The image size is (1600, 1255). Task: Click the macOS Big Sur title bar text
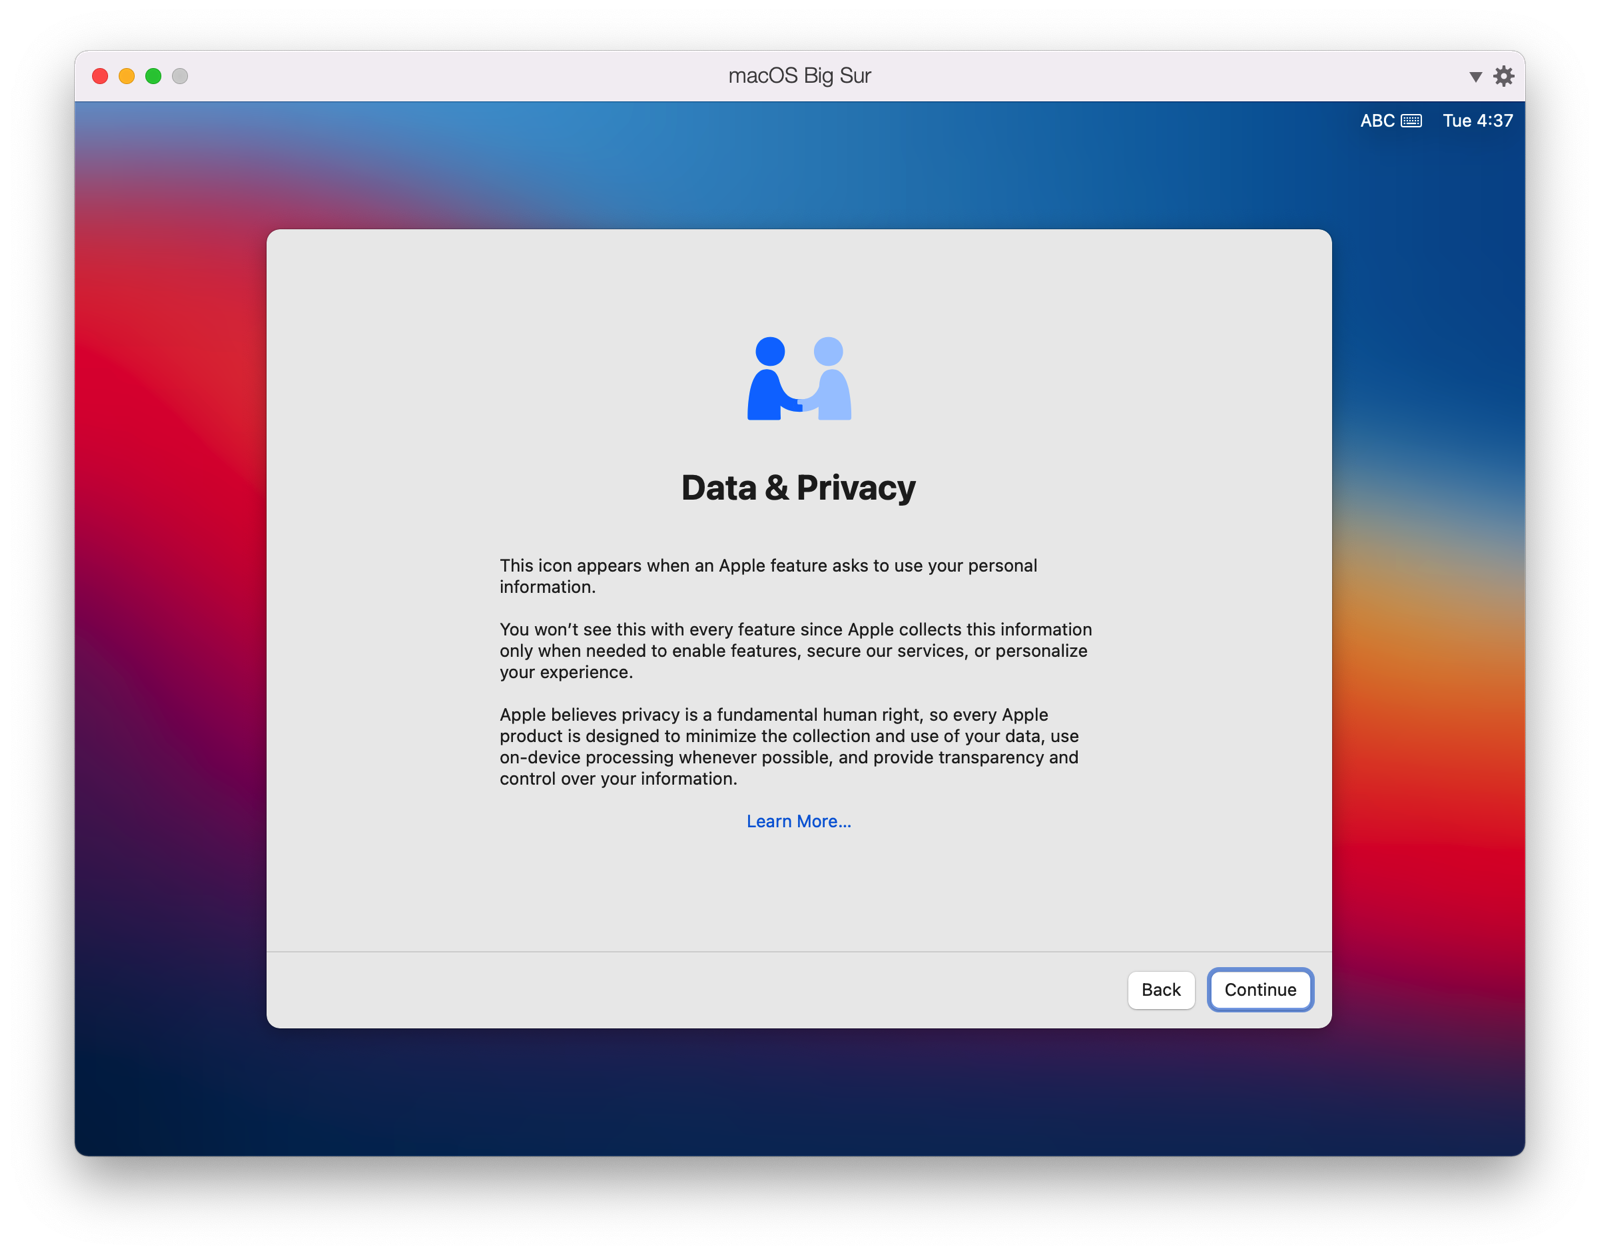[799, 75]
